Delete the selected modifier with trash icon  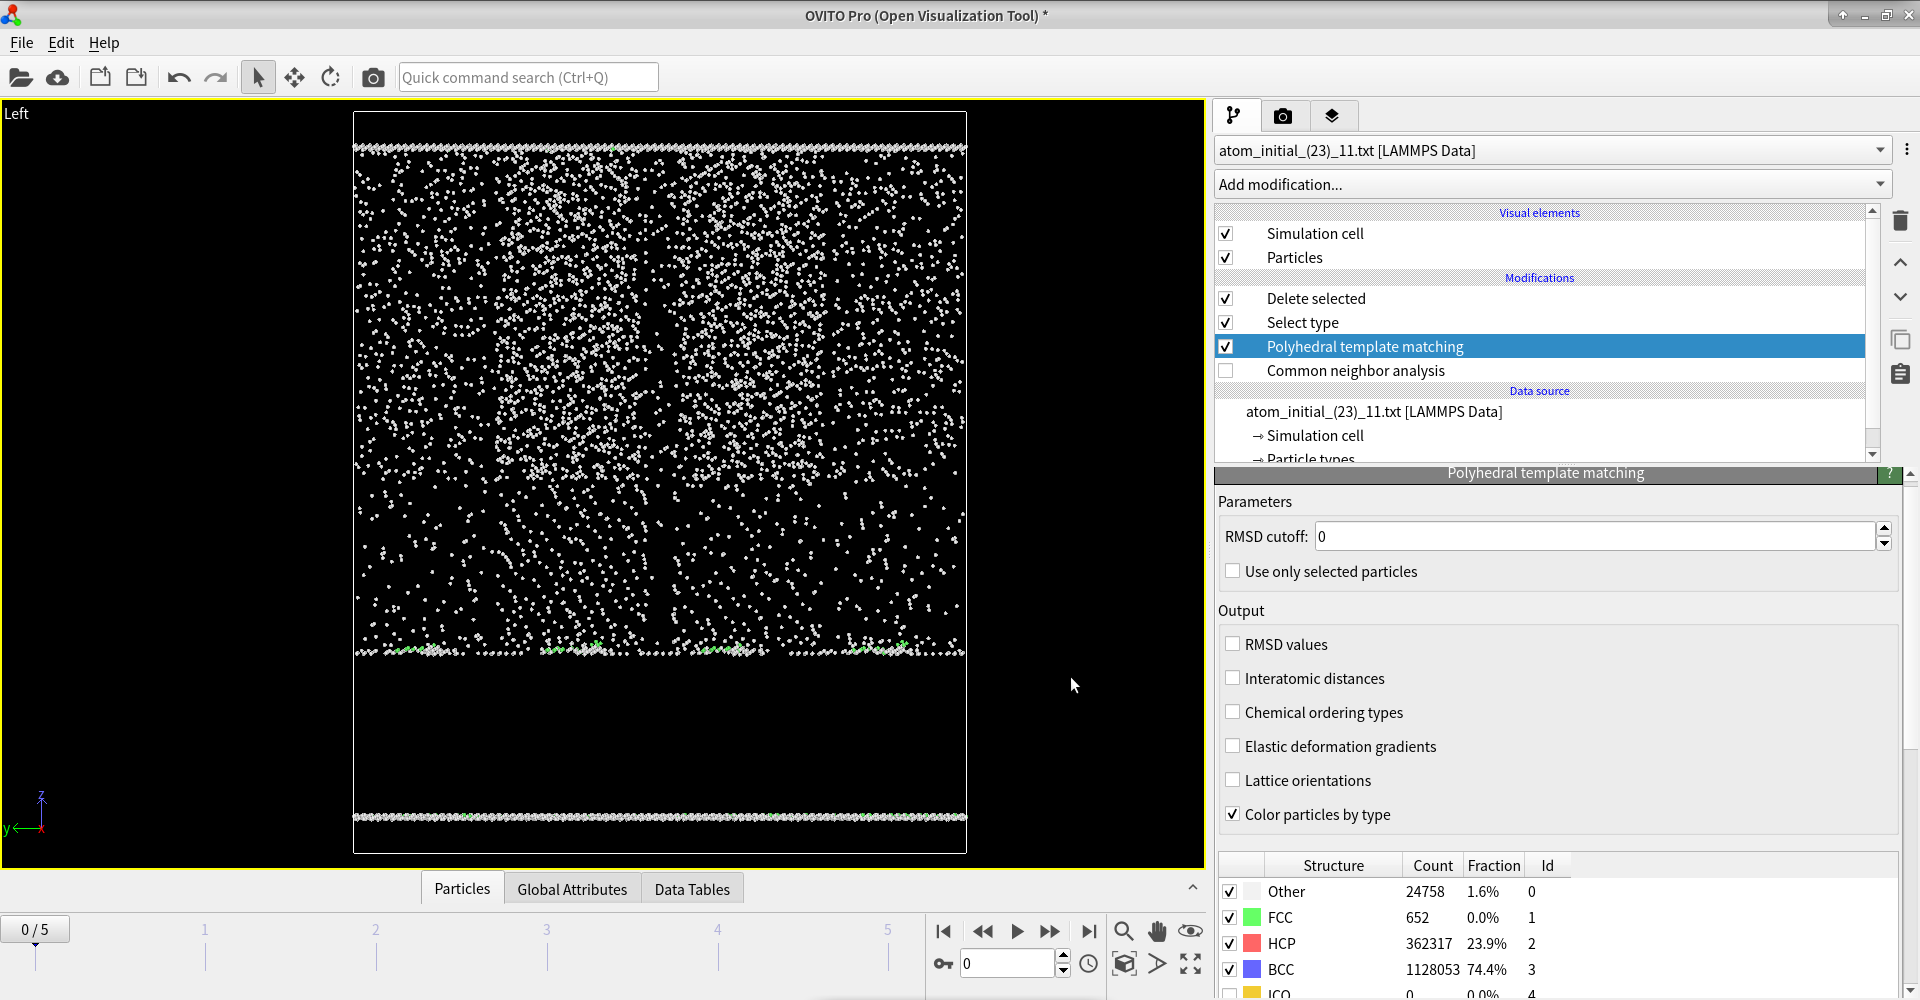point(1900,221)
